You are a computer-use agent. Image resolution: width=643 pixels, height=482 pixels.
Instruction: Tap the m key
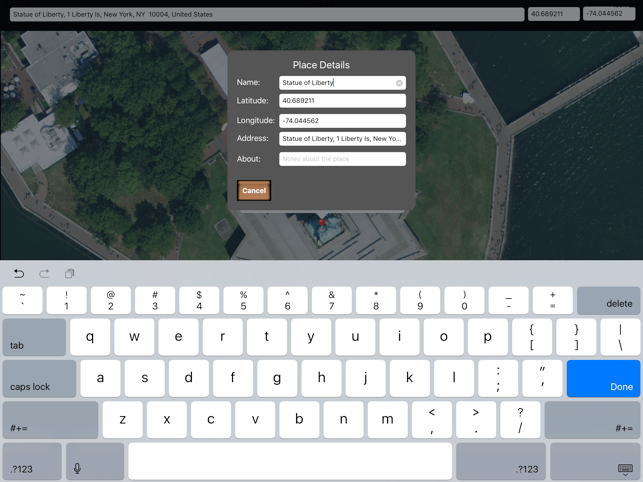tap(388, 420)
